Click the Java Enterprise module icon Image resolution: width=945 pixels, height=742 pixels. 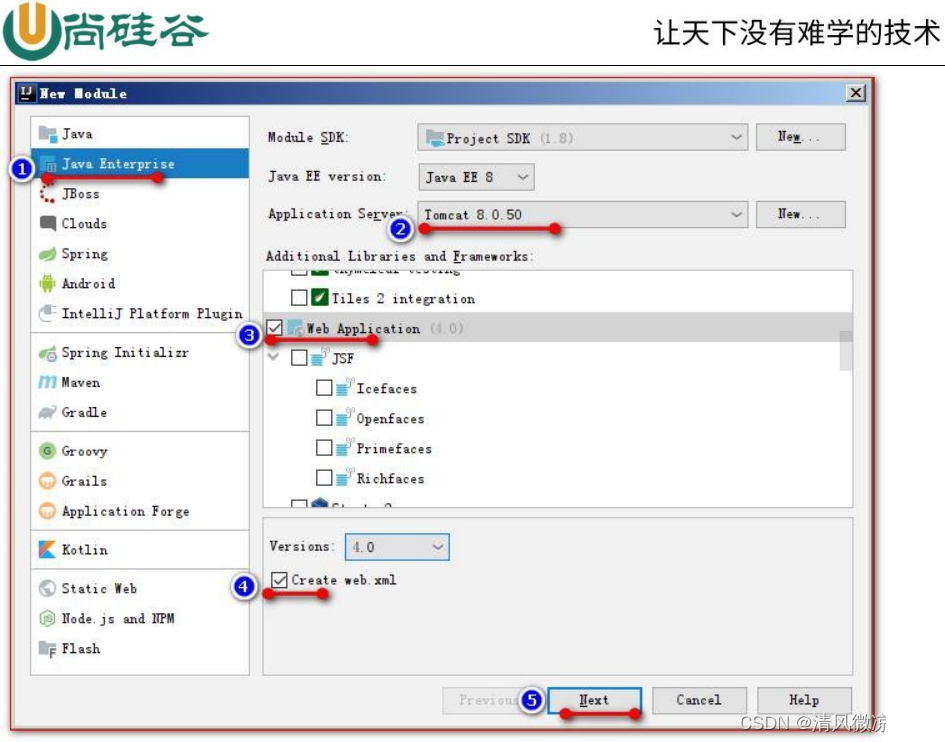coord(48,164)
